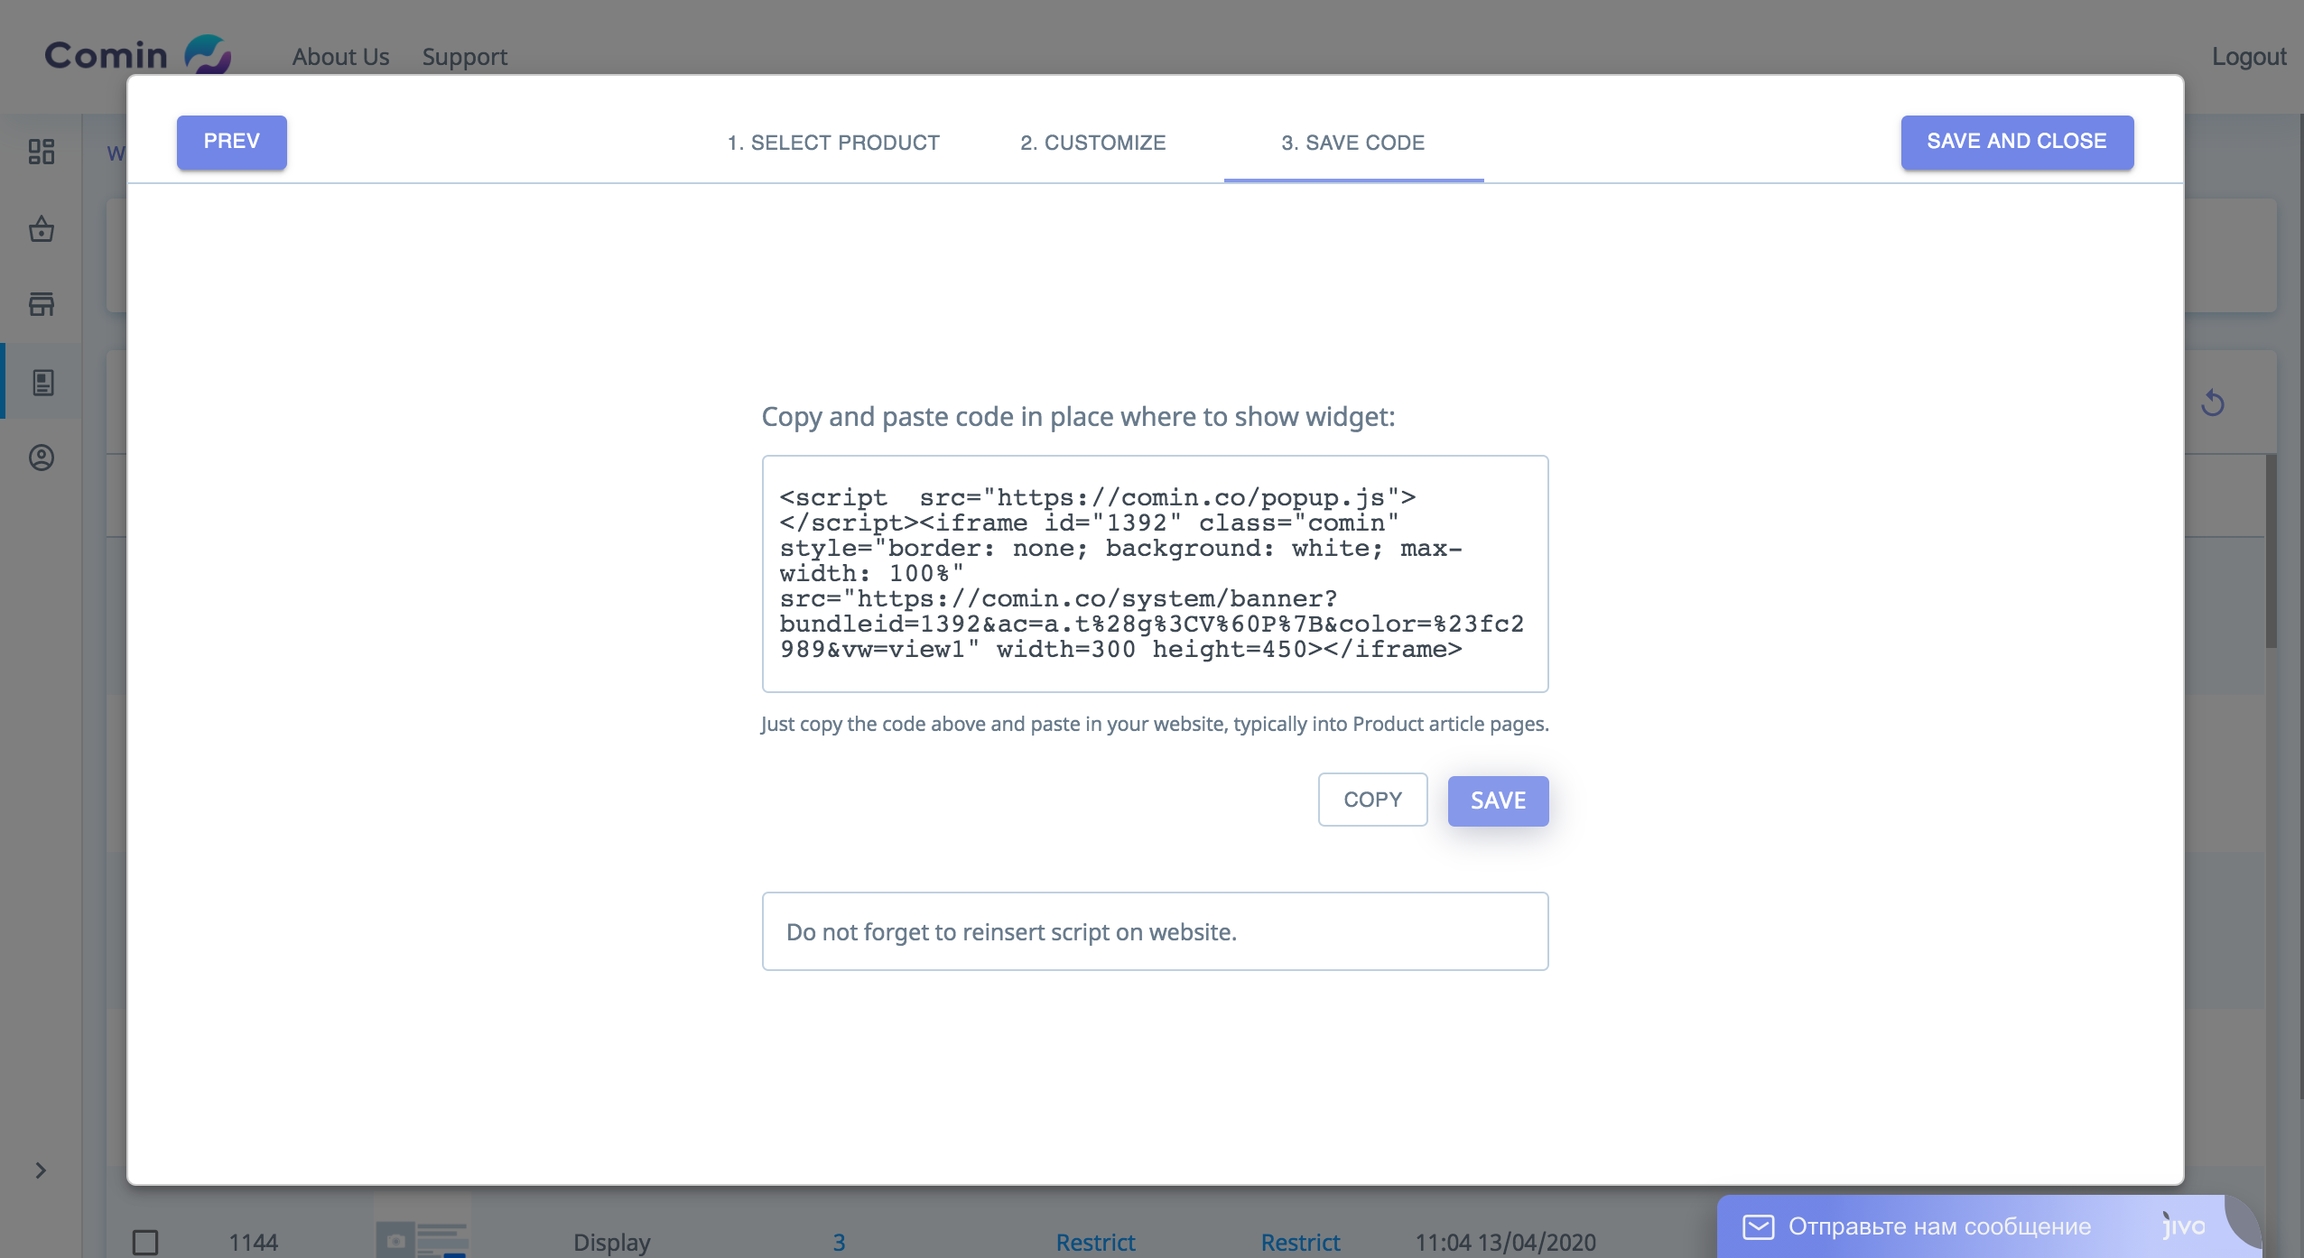Select the 3. Save Code step
Screen dimensions: 2304x1258
[x=1353, y=142]
